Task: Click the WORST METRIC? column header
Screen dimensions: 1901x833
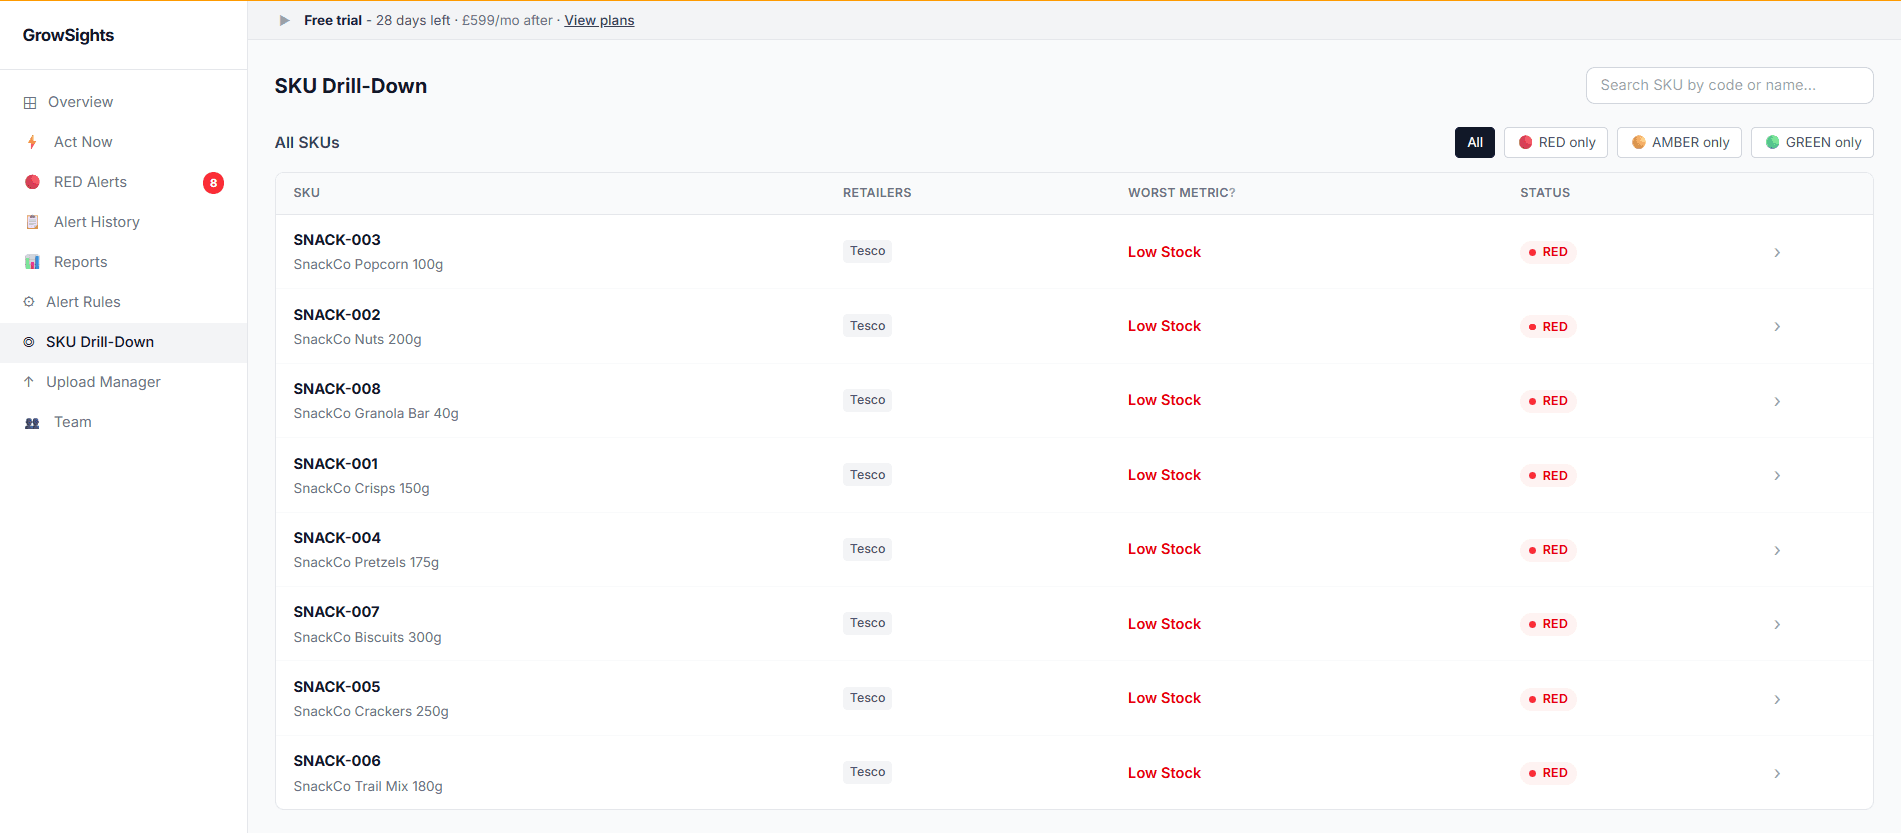Action: click(x=1181, y=193)
